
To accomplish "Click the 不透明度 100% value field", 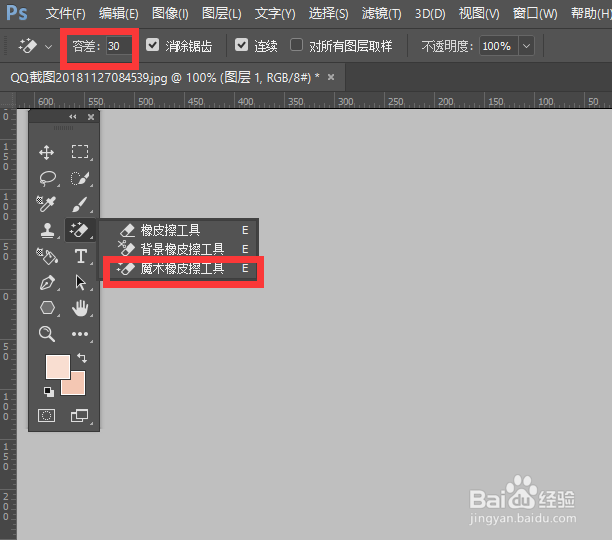I will [x=499, y=46].
